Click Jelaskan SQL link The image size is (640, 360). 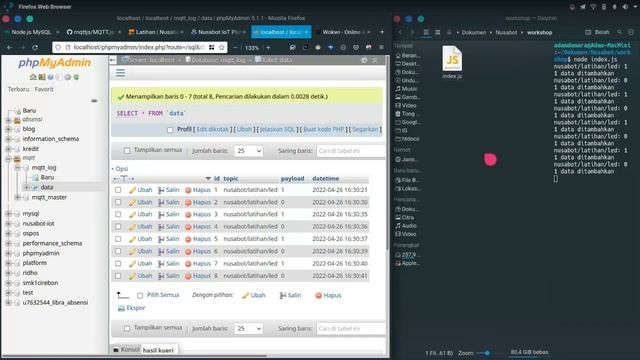277,129
